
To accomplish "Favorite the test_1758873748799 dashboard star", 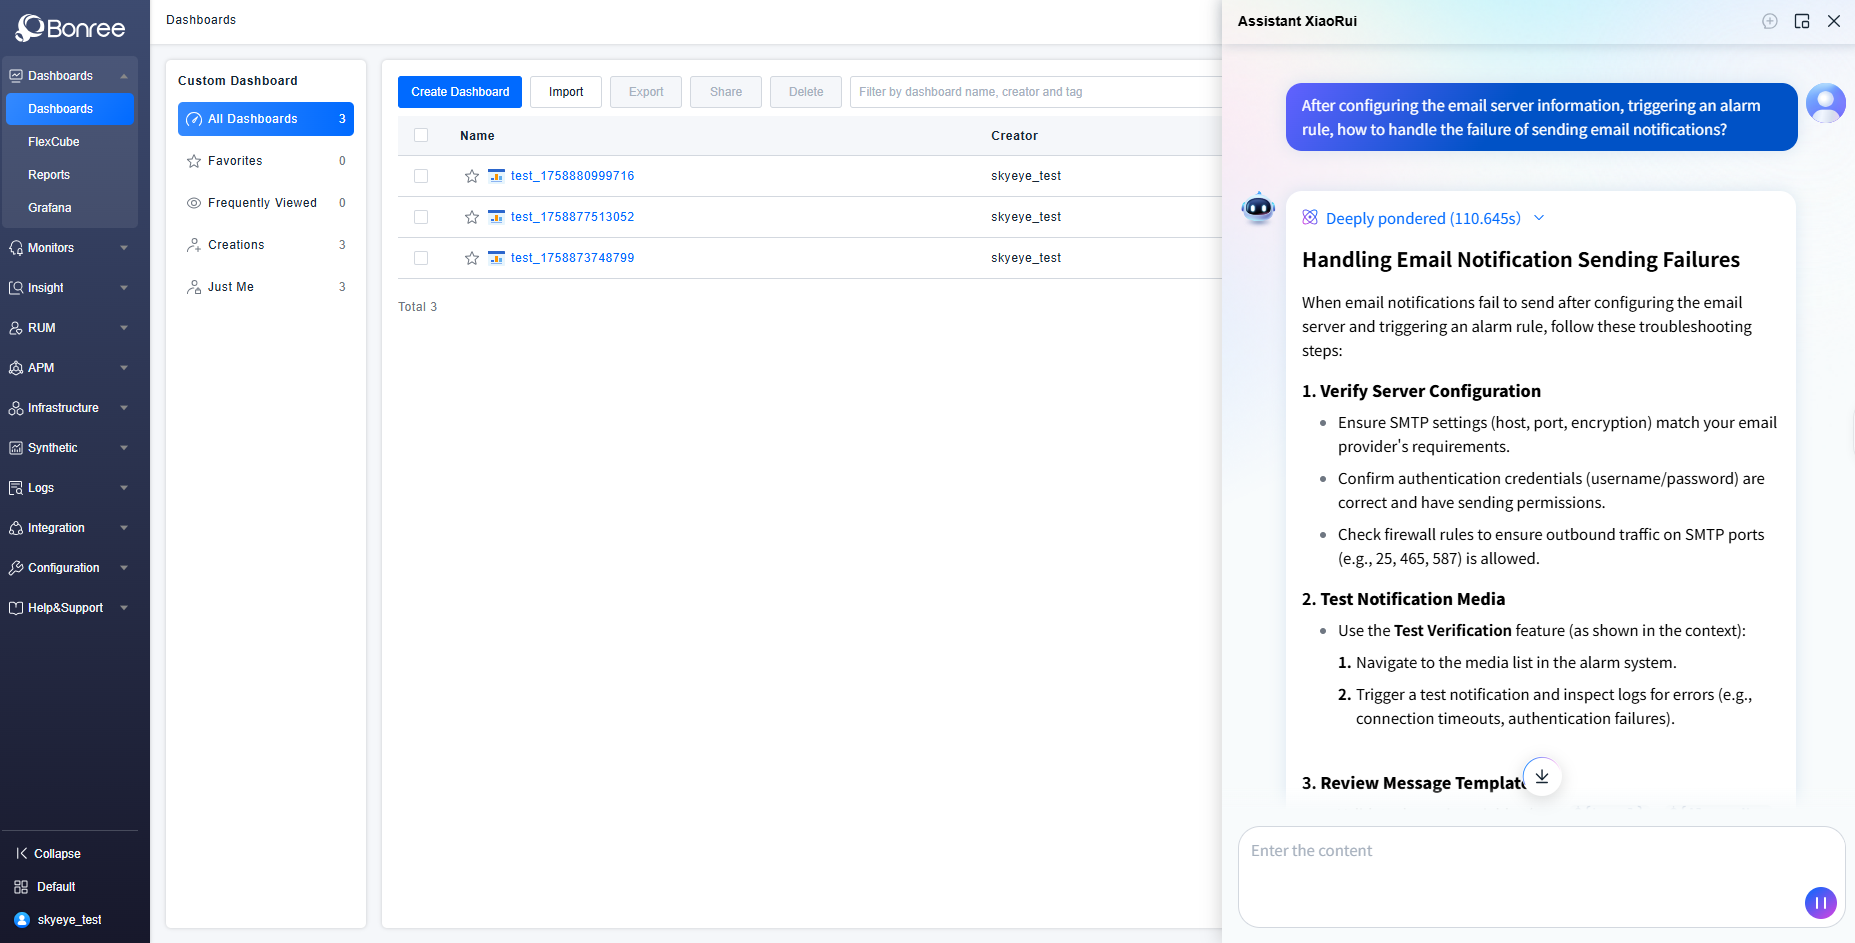I will pos(472,258).
